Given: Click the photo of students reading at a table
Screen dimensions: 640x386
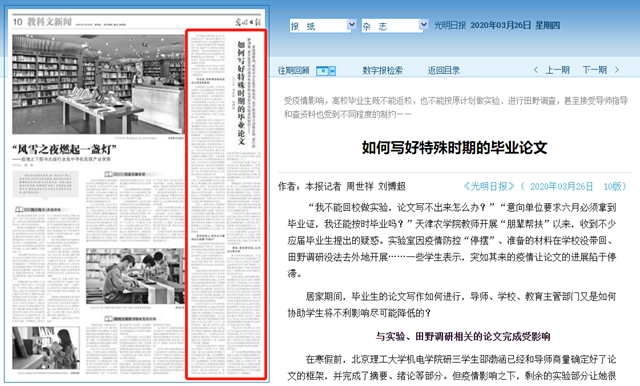Looking at the screenshot, I should click(x=135, y=276).
